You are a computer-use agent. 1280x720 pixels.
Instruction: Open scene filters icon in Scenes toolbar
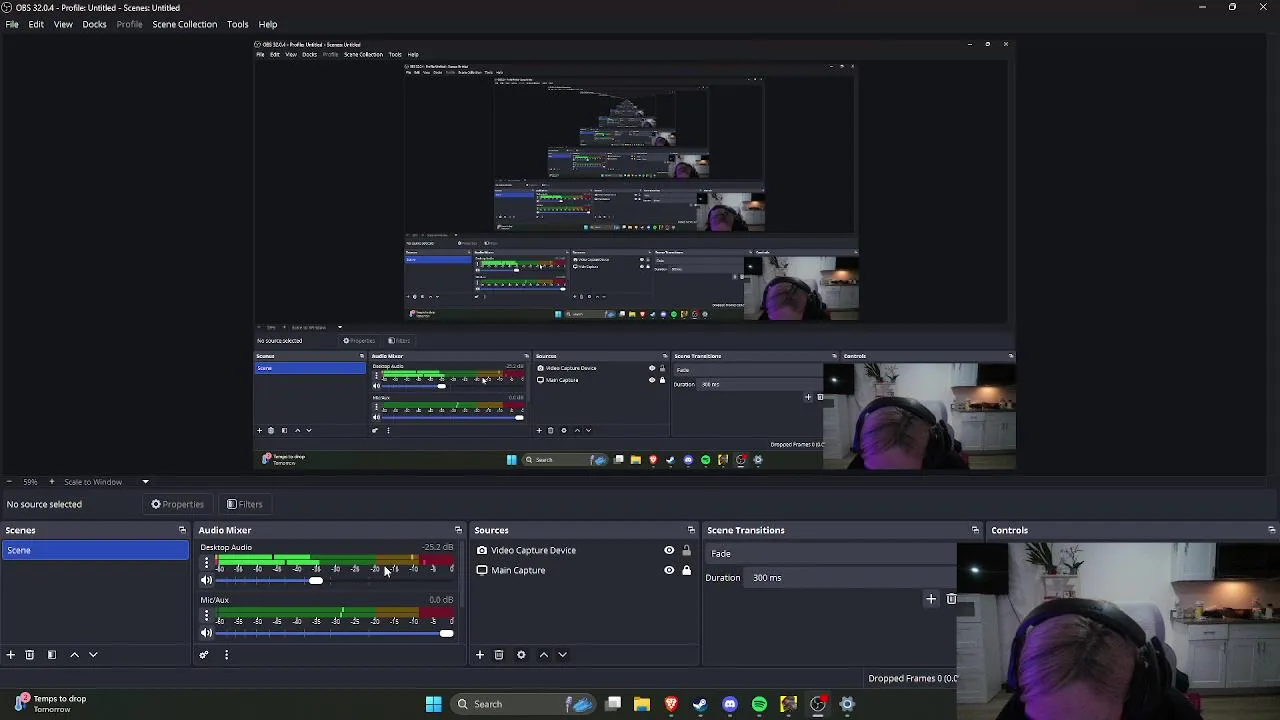(52, 655)
